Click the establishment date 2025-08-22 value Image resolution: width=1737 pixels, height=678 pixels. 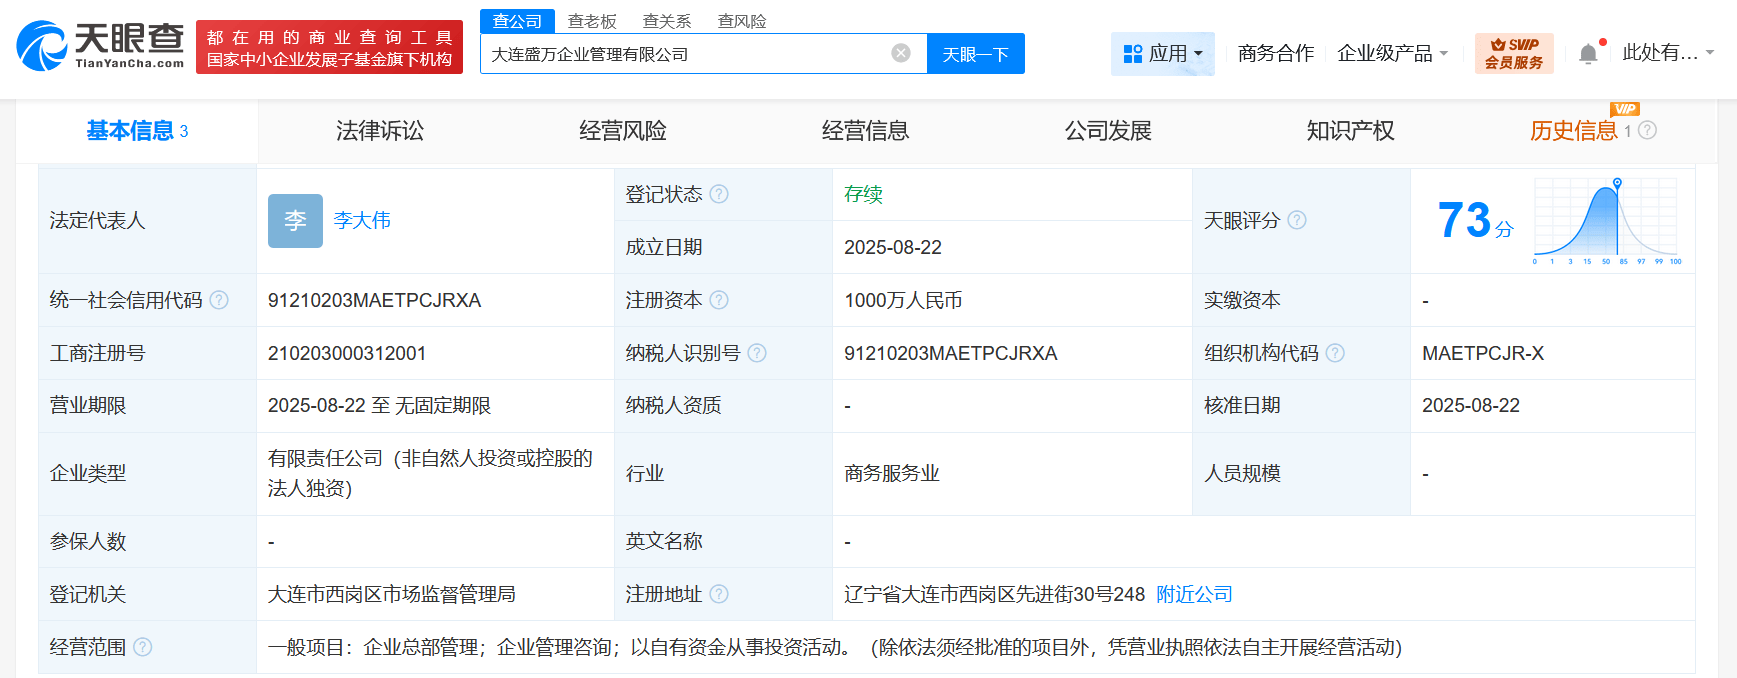(893, 247)
